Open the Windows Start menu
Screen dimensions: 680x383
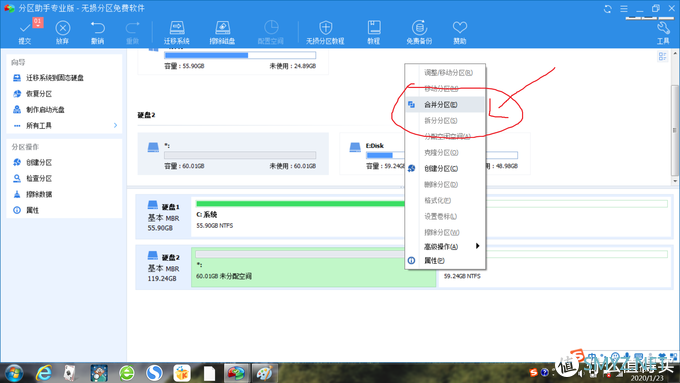[x=14, y=373]
